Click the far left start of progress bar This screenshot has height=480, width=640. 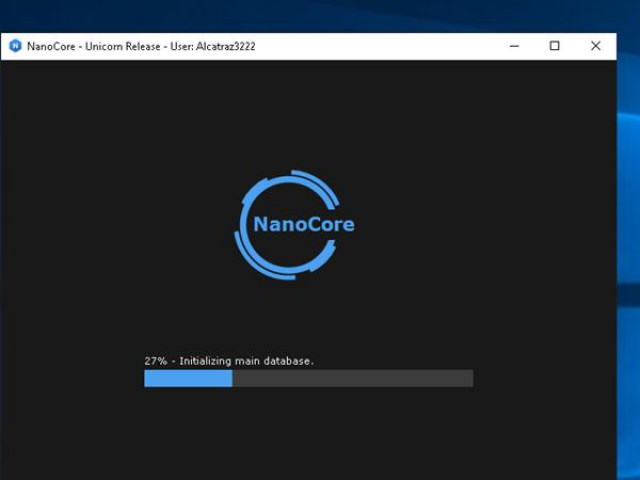coord(147,378)
